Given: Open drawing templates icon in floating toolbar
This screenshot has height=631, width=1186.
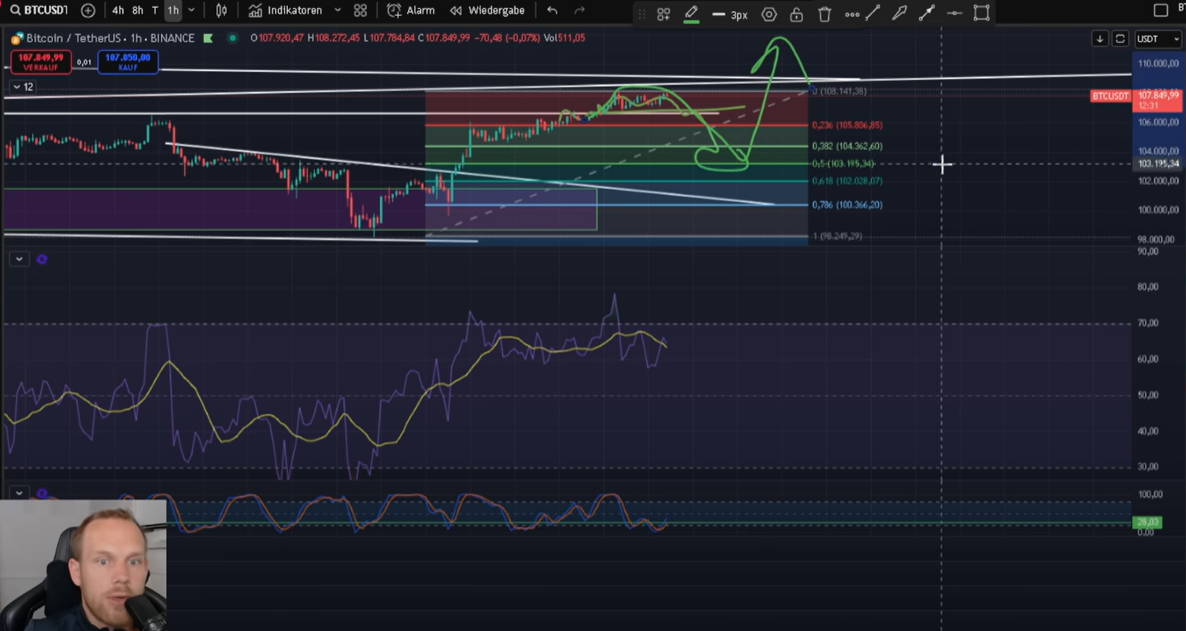Looking at the screenshot, I should click(663, 14).
